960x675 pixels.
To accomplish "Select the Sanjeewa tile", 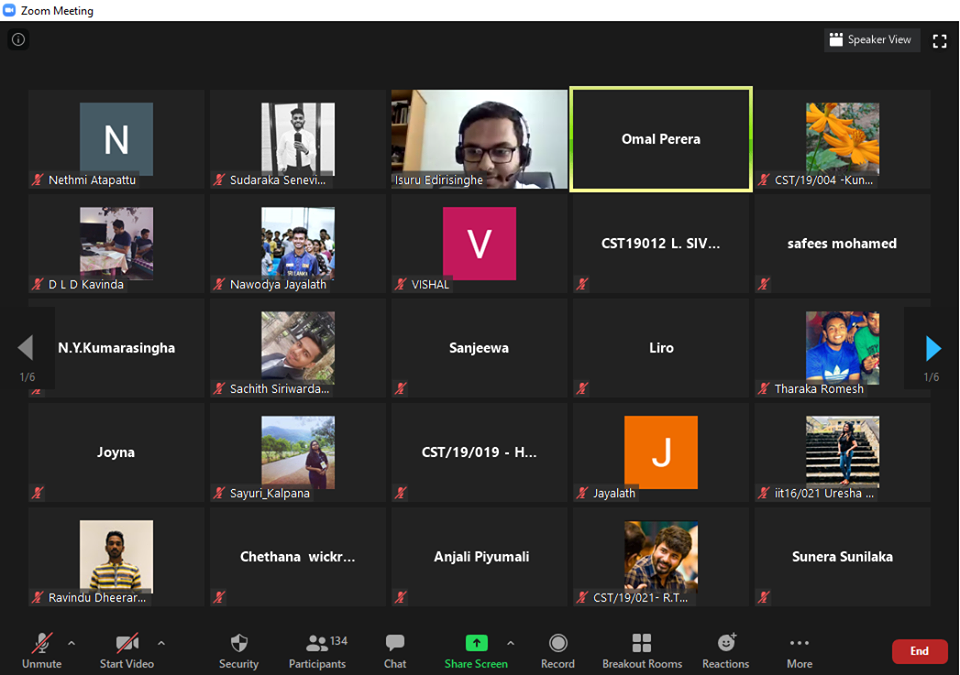I will tap(479, 348).
